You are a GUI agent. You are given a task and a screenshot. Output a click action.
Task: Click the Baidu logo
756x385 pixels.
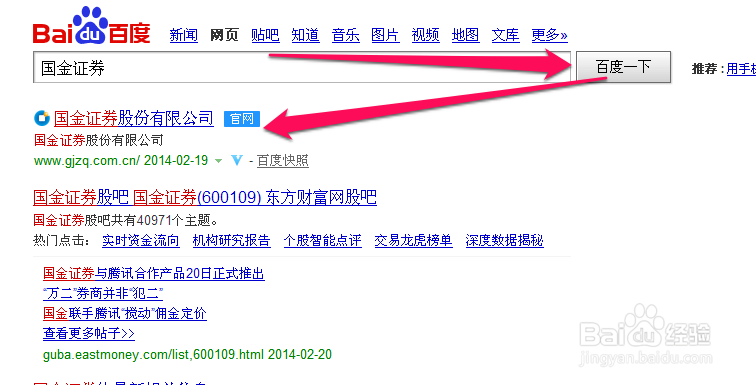(x=92, y=26)
